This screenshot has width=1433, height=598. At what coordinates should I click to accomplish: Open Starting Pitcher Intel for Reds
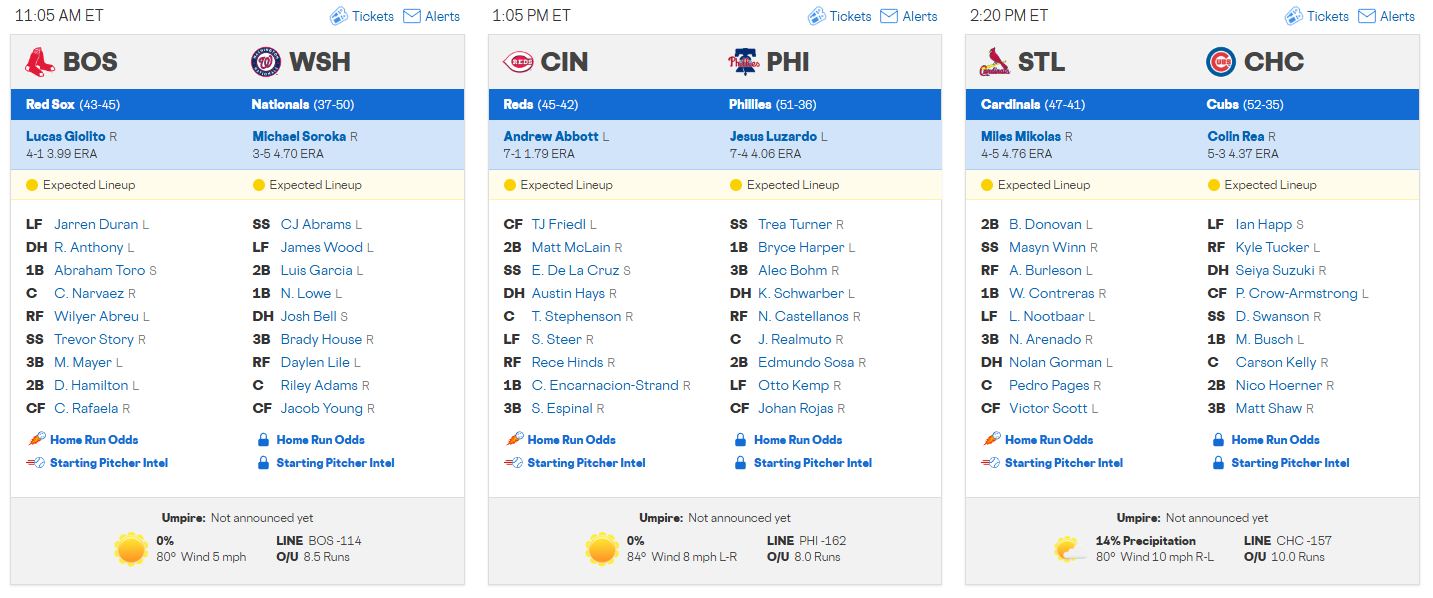[586, 463]
